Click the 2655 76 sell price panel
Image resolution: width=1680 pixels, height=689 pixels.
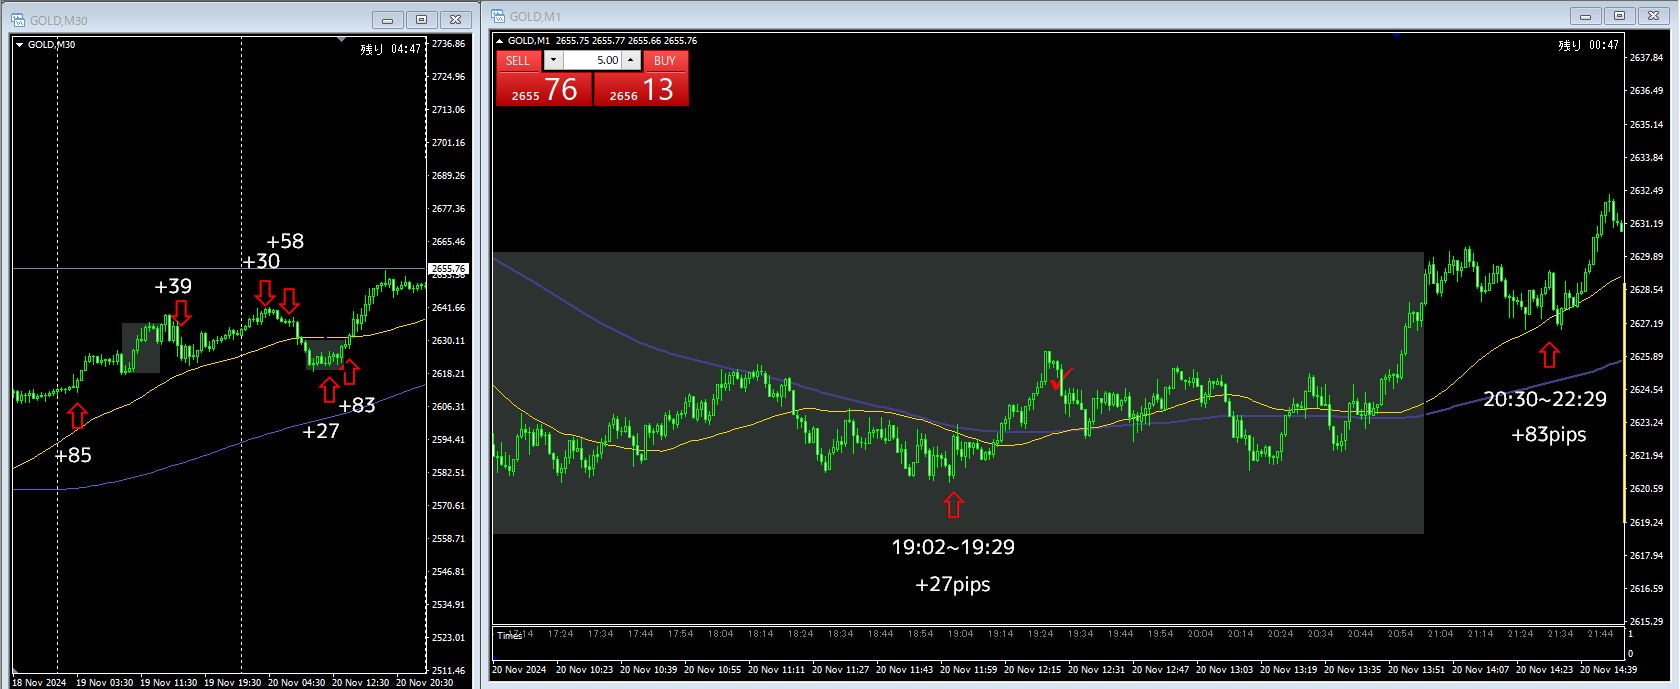click(x=544, y=89)
